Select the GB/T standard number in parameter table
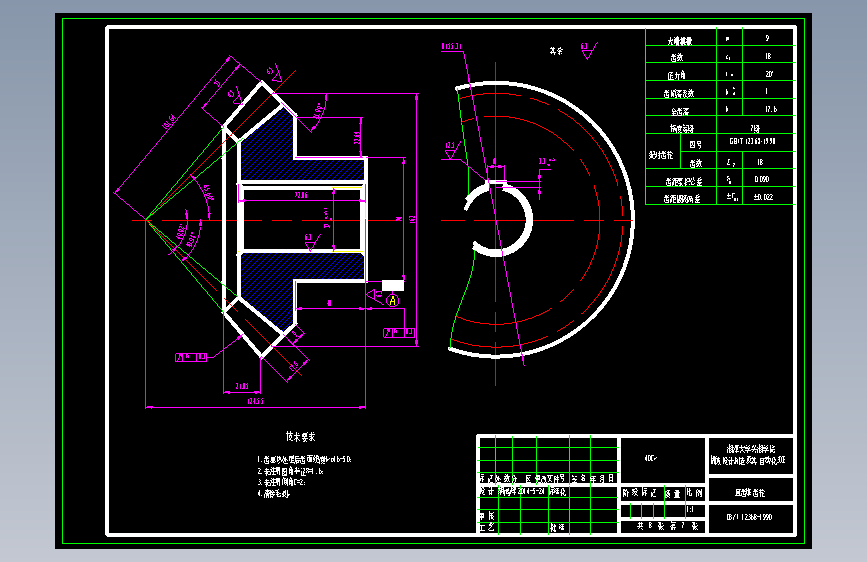Screen dimensions: 867x562 pyautogui.click(x=752, y=141)
